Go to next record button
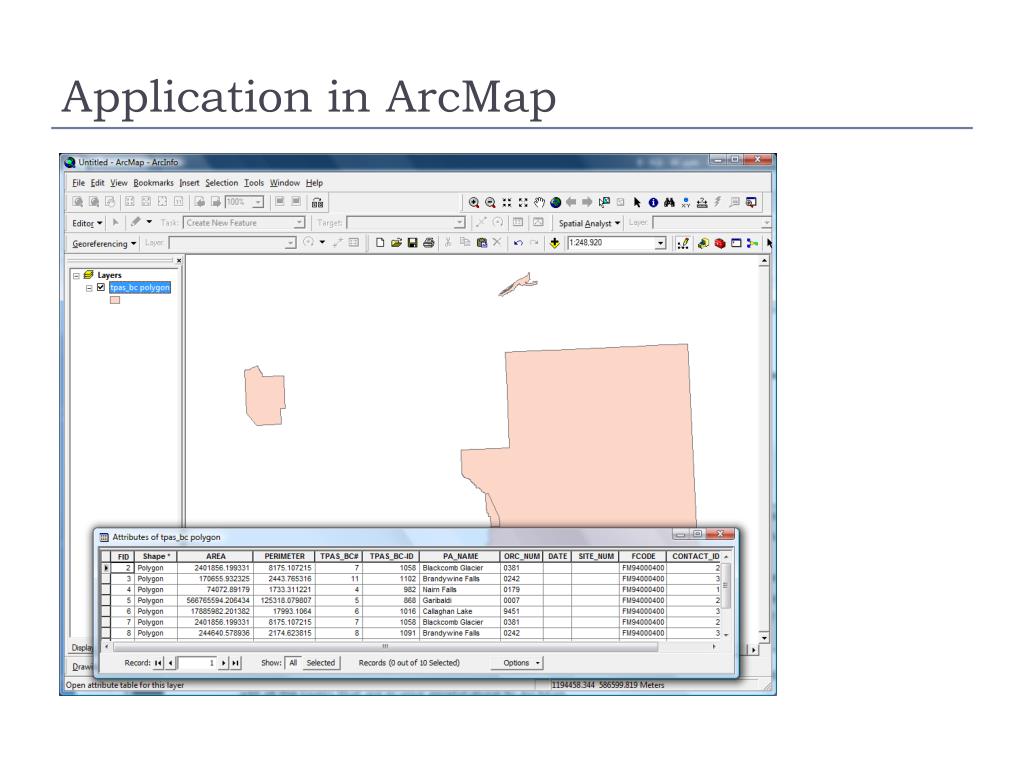1024x768 pixels. (223, 663)
